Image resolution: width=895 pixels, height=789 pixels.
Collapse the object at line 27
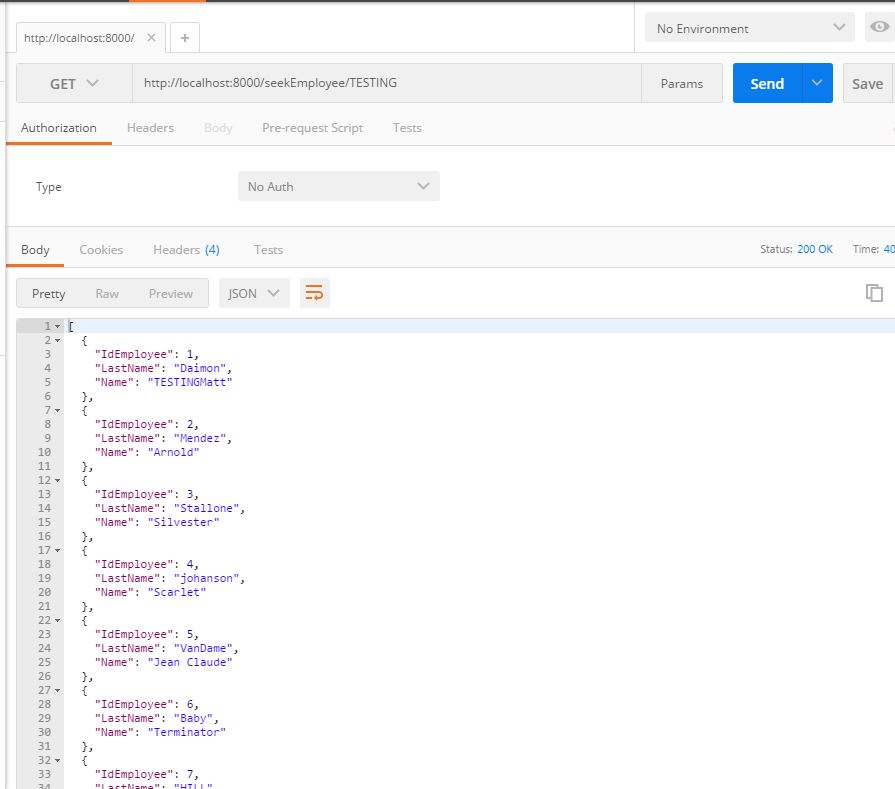(58, 691)
